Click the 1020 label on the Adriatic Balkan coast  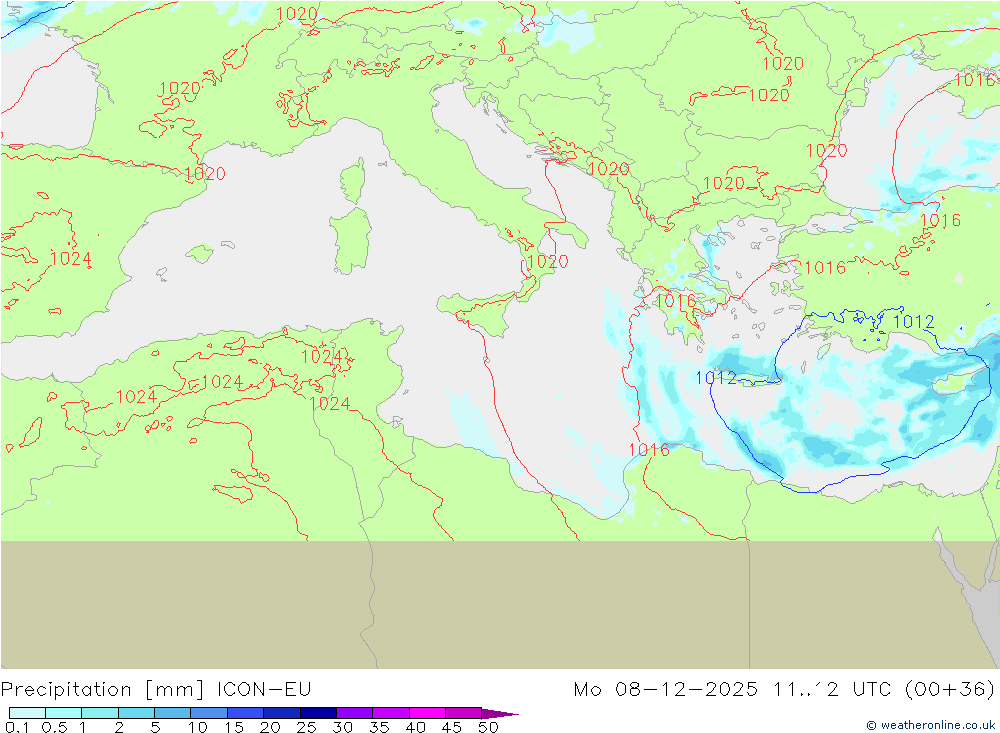[x=608, y=168]
